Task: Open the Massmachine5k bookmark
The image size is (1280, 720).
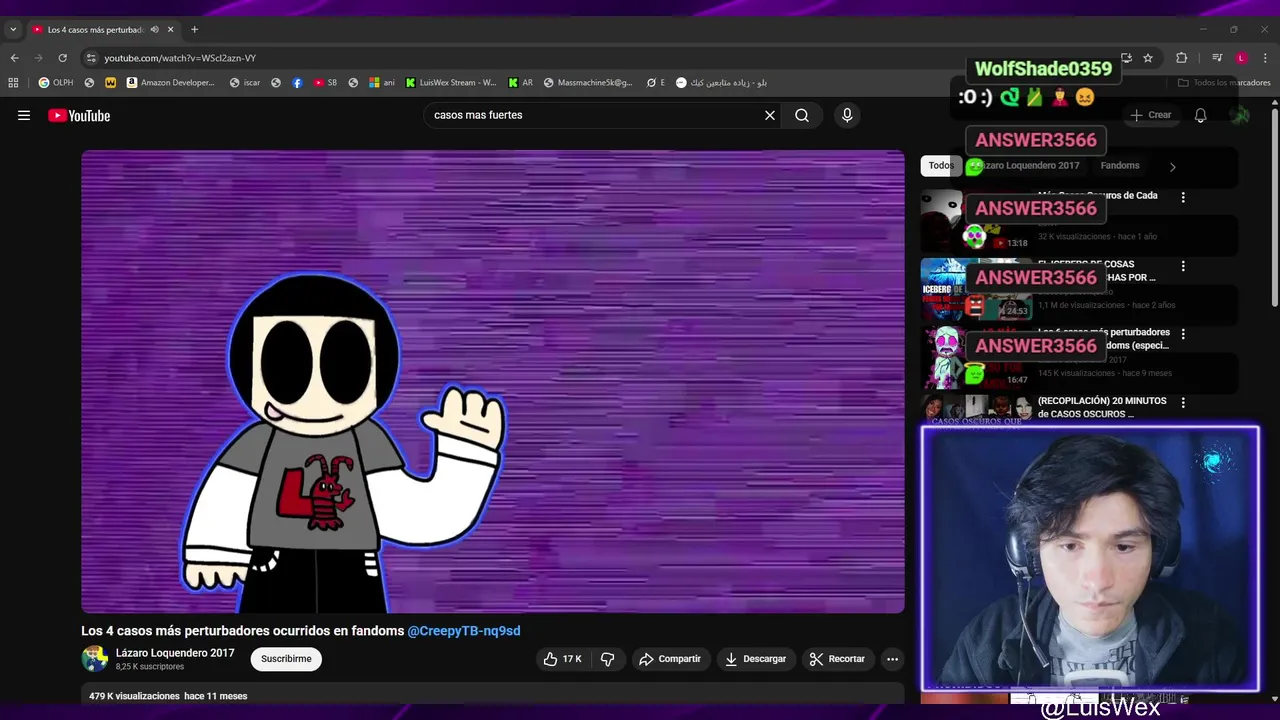Action: (x=589, y=83)
